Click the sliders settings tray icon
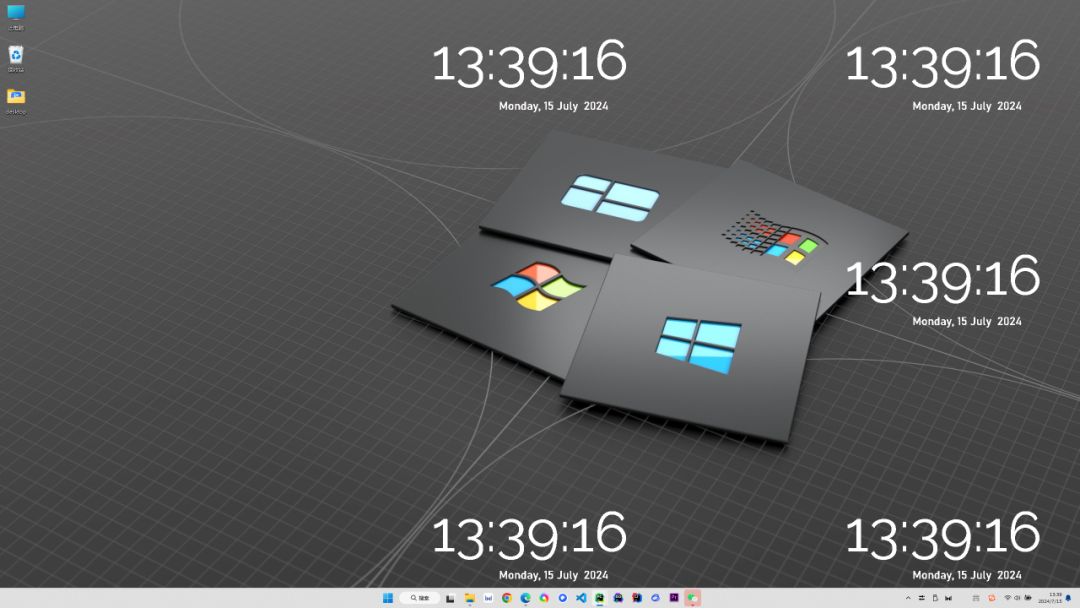The width and height of the screenshot is (1080, 608). pyautogui.click(x=922, y=598)
